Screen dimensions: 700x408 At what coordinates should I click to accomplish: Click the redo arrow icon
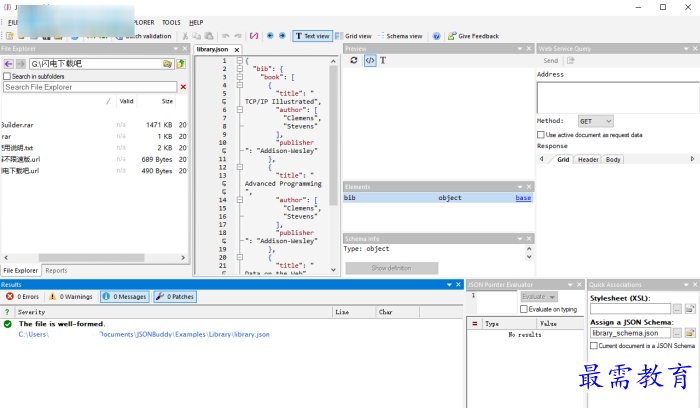click(238, 36)
